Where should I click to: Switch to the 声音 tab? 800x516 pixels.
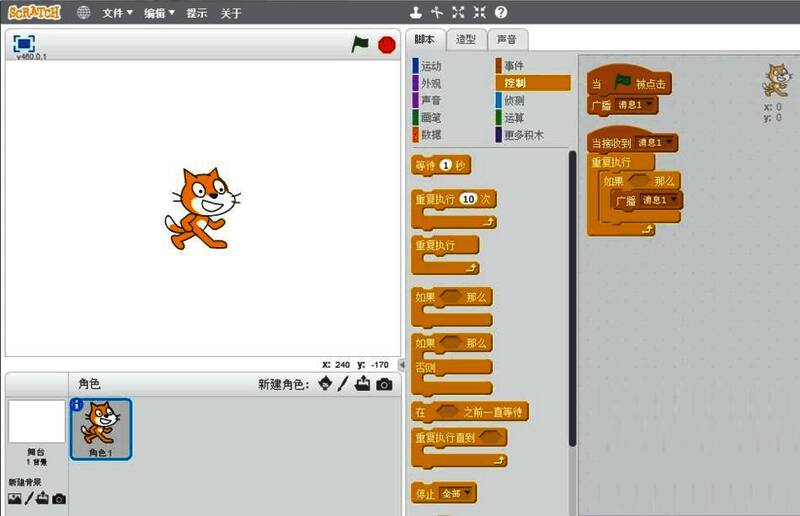click(x=507, y=40)
